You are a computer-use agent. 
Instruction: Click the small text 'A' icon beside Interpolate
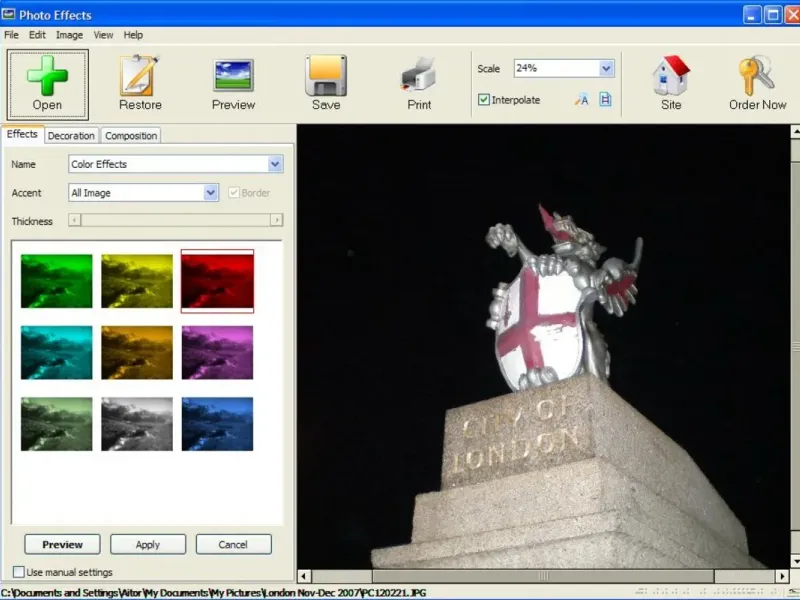coord(581,100)
